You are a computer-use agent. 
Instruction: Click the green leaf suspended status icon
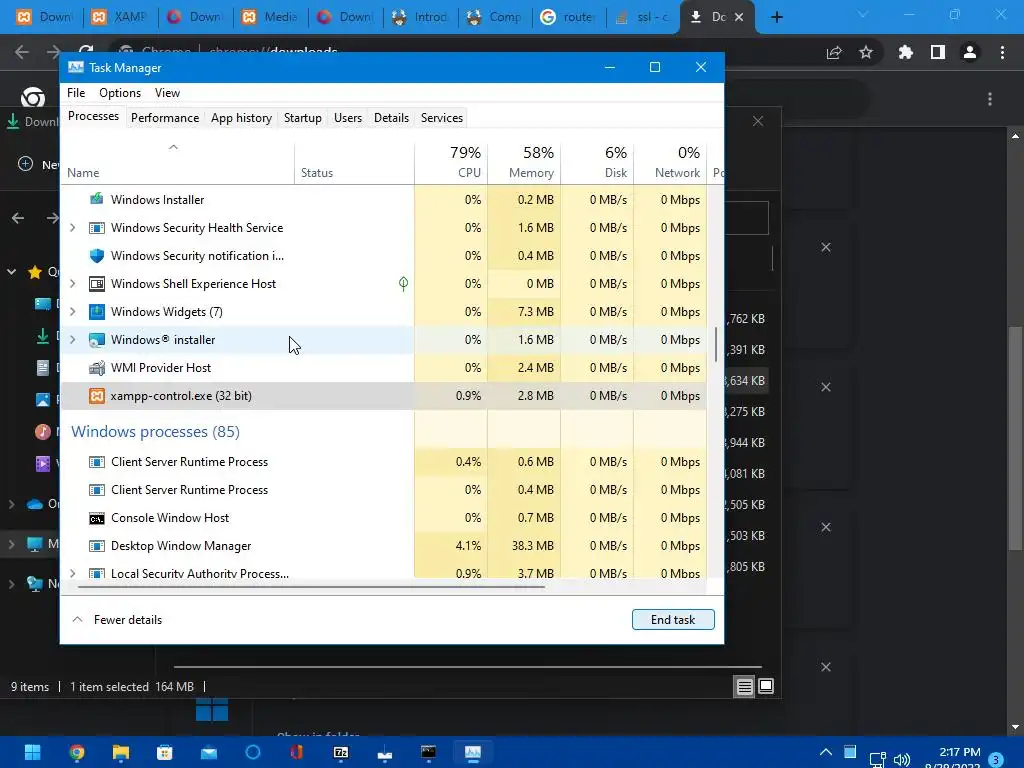coord(404,283)
